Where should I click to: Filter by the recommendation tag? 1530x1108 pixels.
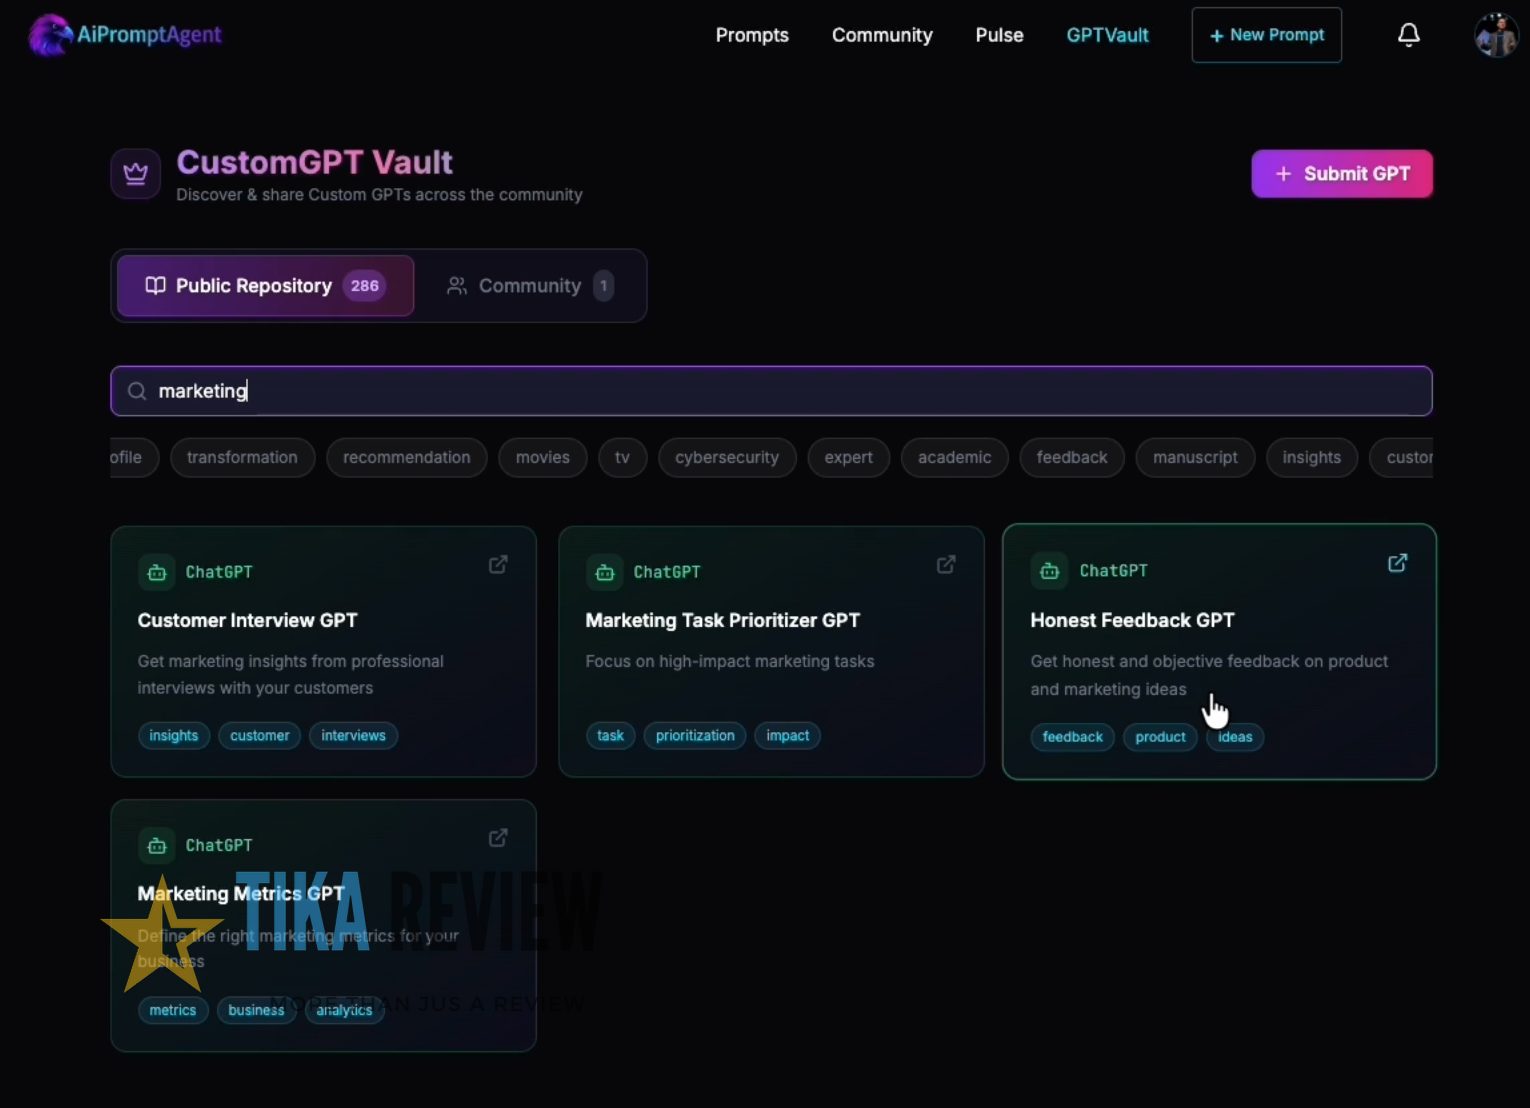tap(406, 458)
